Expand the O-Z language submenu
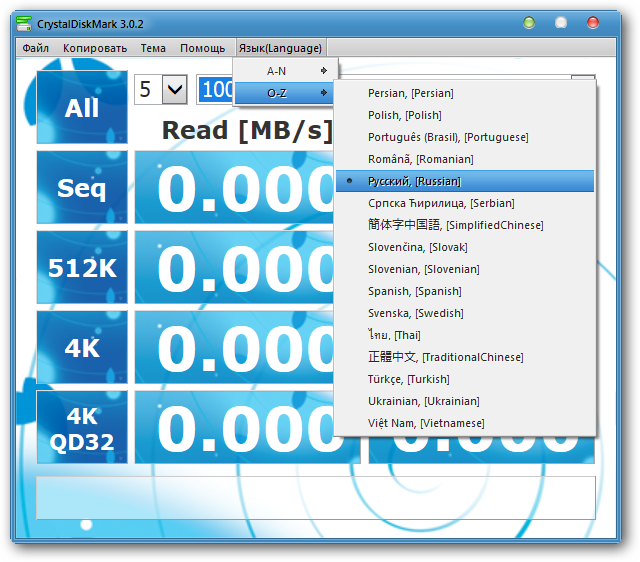This screenshot has width=640, height=562. (x=285, y=93)
